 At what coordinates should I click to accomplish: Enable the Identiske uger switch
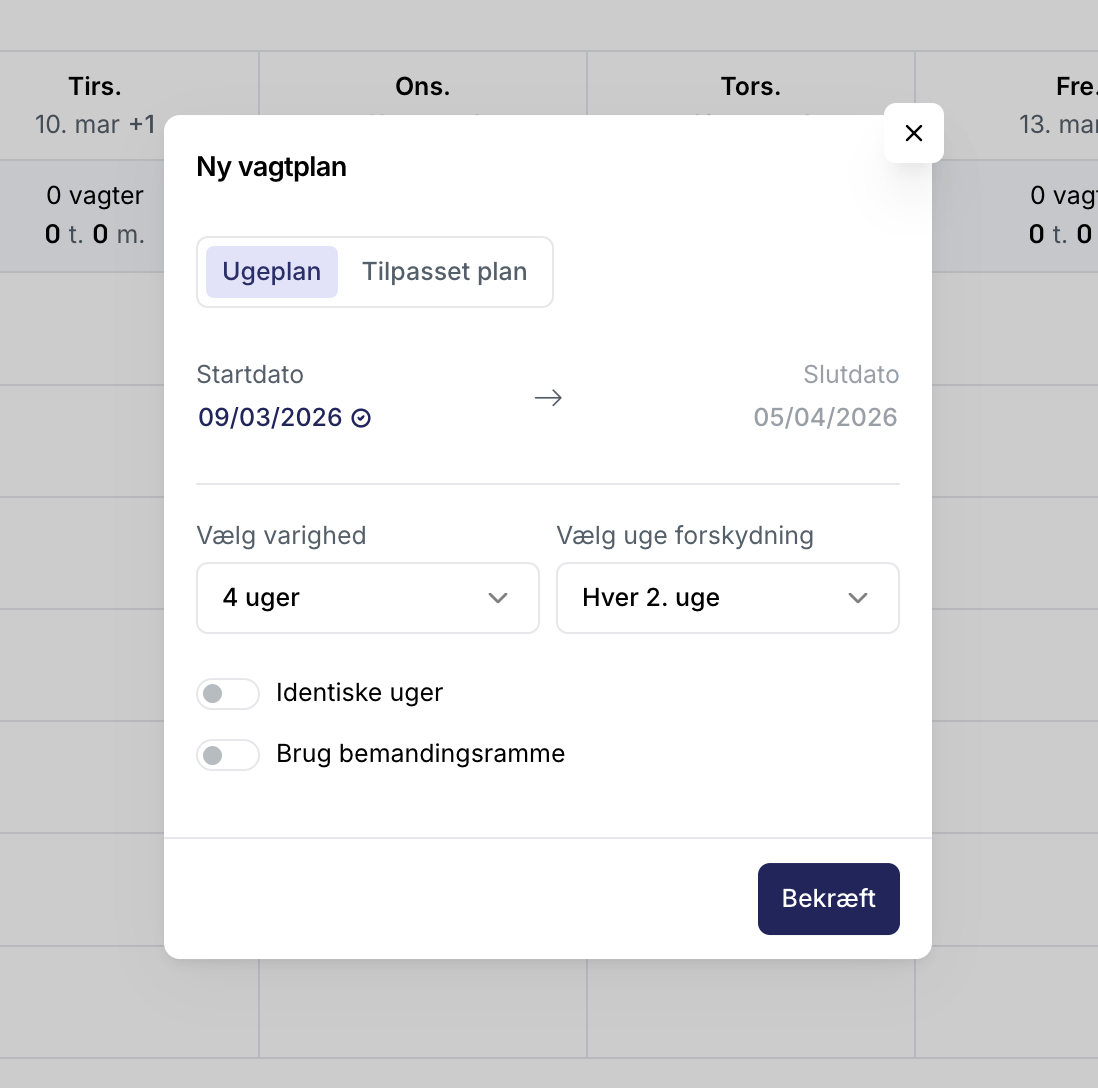click(x=228, y=693)
